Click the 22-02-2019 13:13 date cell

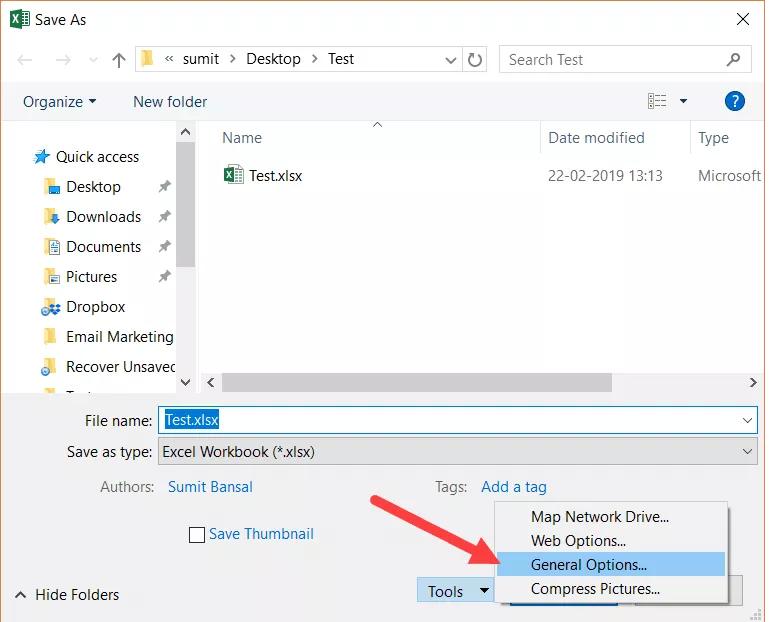pyautogui.click(x=605, y=176)
